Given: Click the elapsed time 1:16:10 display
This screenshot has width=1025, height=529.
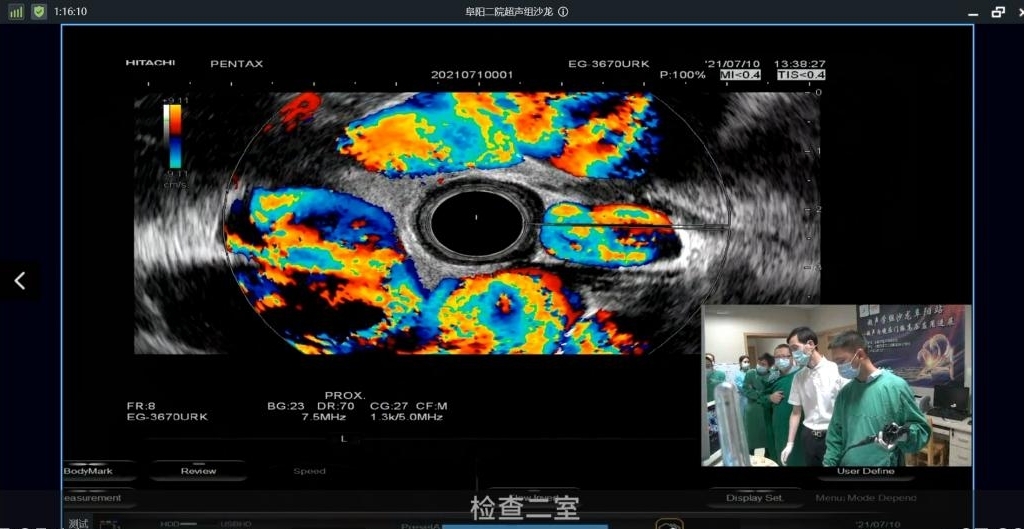Looking at the screenshot, I should click(x=71, y=11).
